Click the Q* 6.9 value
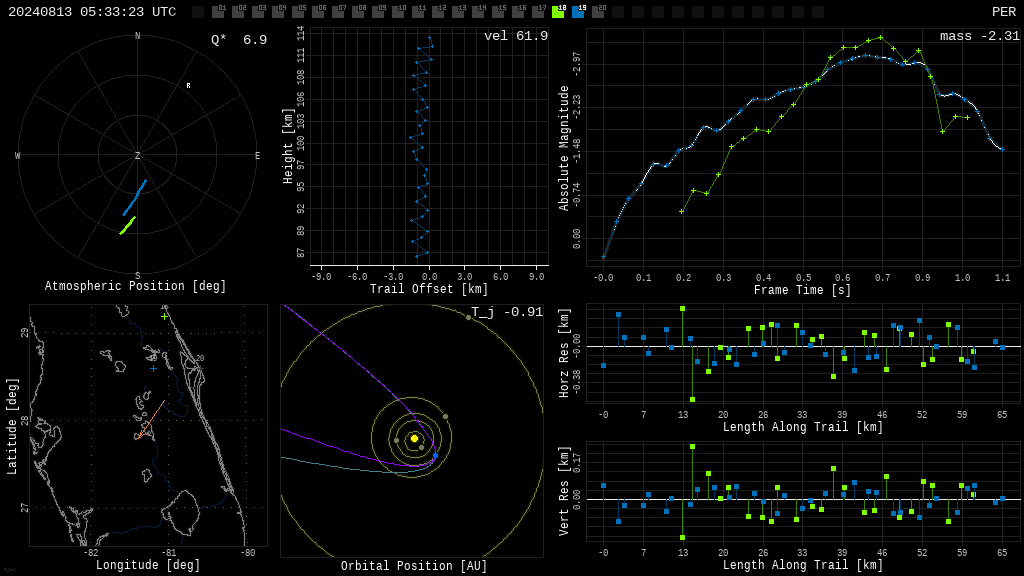This screenshot has height=576, width=1024. coord(239,40)
